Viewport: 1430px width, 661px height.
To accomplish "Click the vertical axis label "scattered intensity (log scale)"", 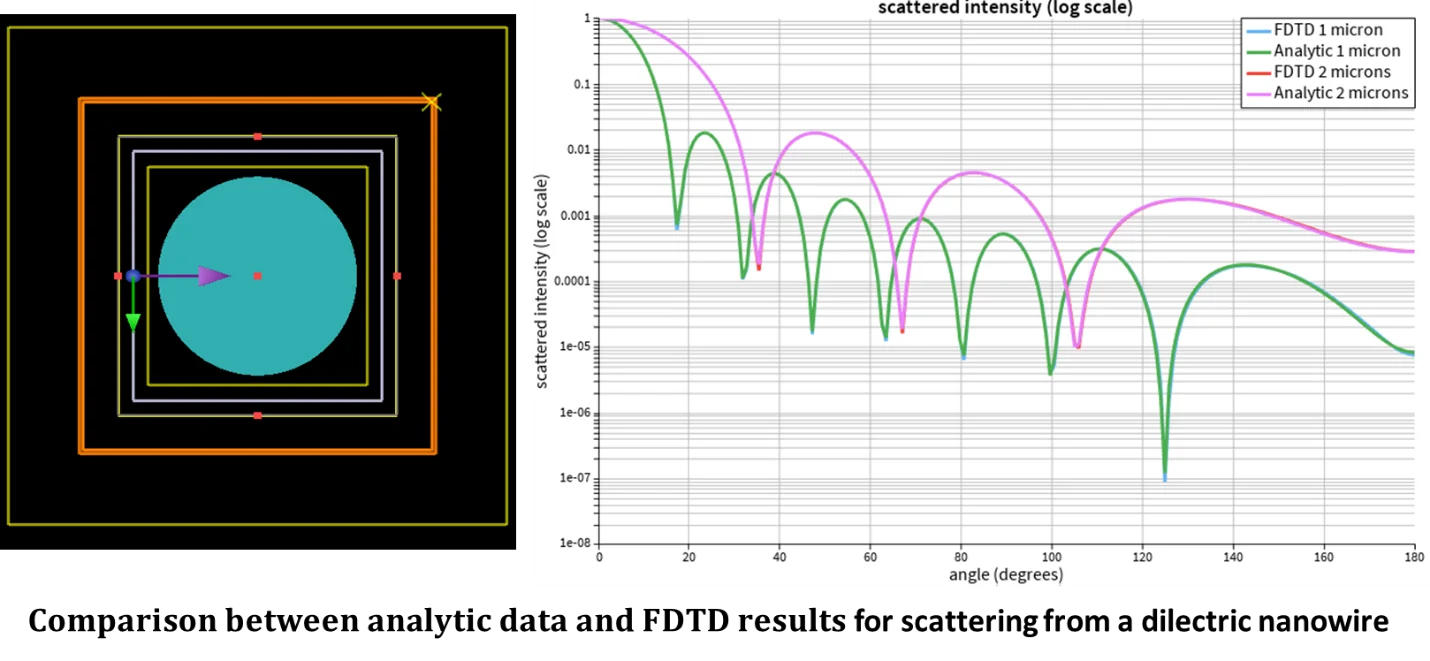I will click(x=541, y=281).
